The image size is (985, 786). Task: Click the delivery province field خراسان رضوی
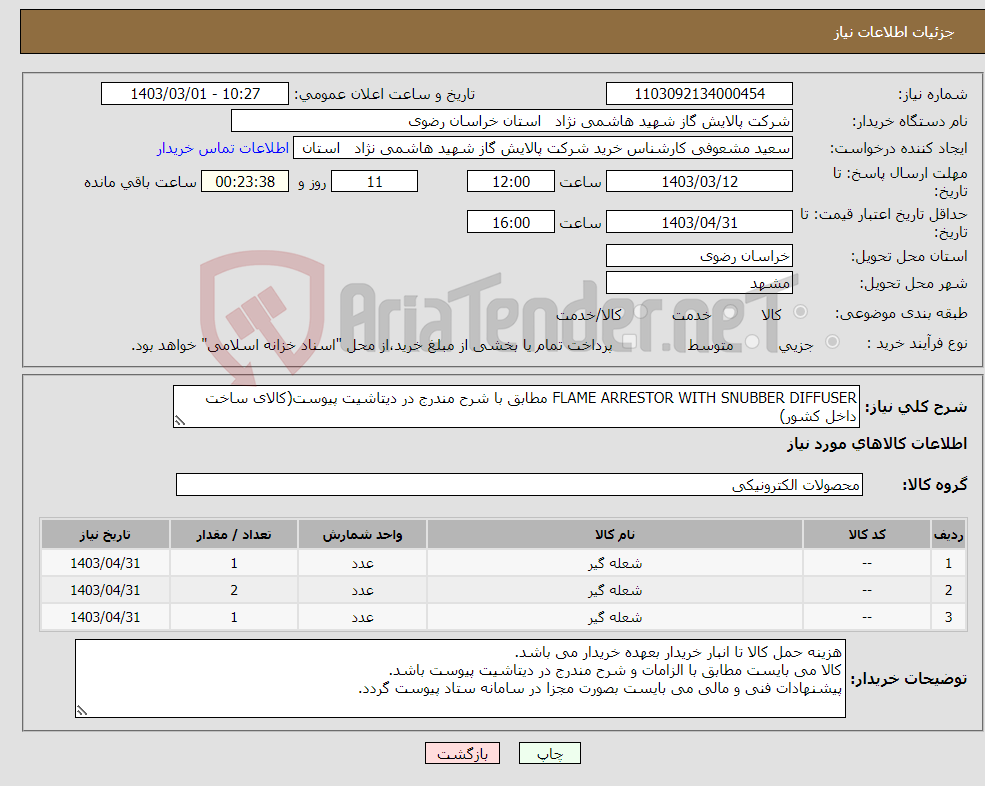[699, 256]
